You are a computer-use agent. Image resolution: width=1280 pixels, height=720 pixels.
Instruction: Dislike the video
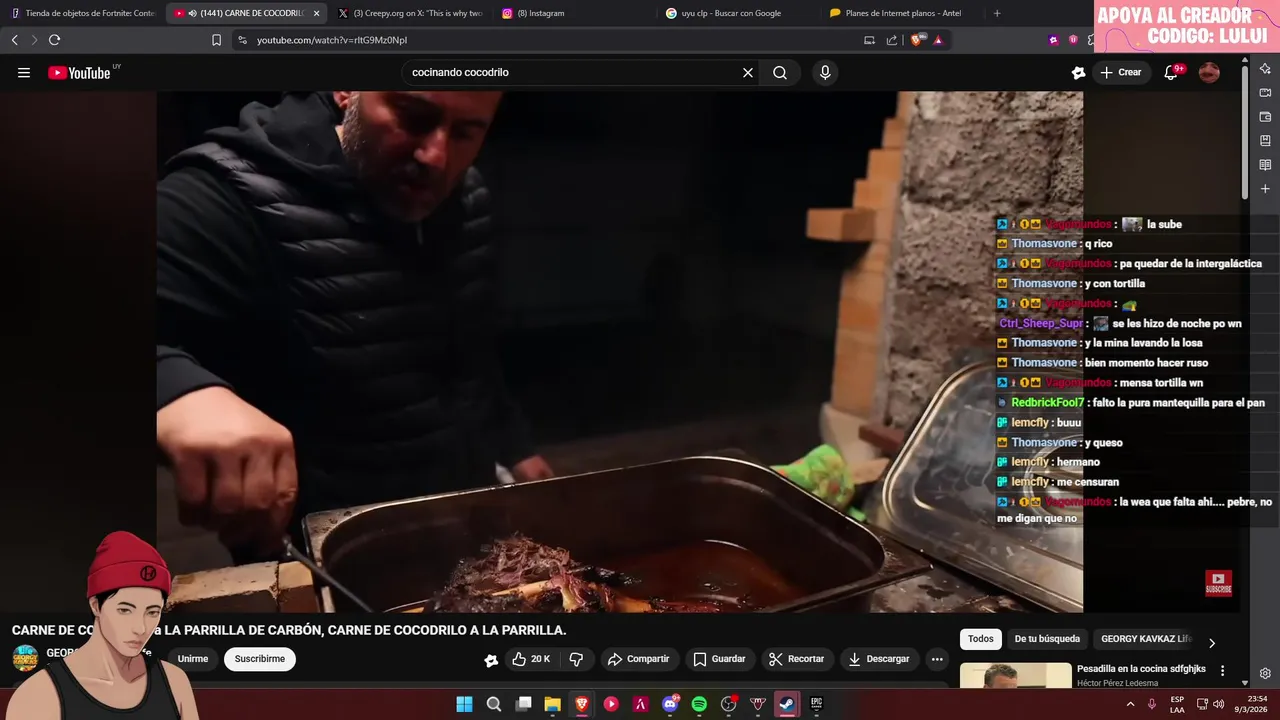[x=576, y=659]
